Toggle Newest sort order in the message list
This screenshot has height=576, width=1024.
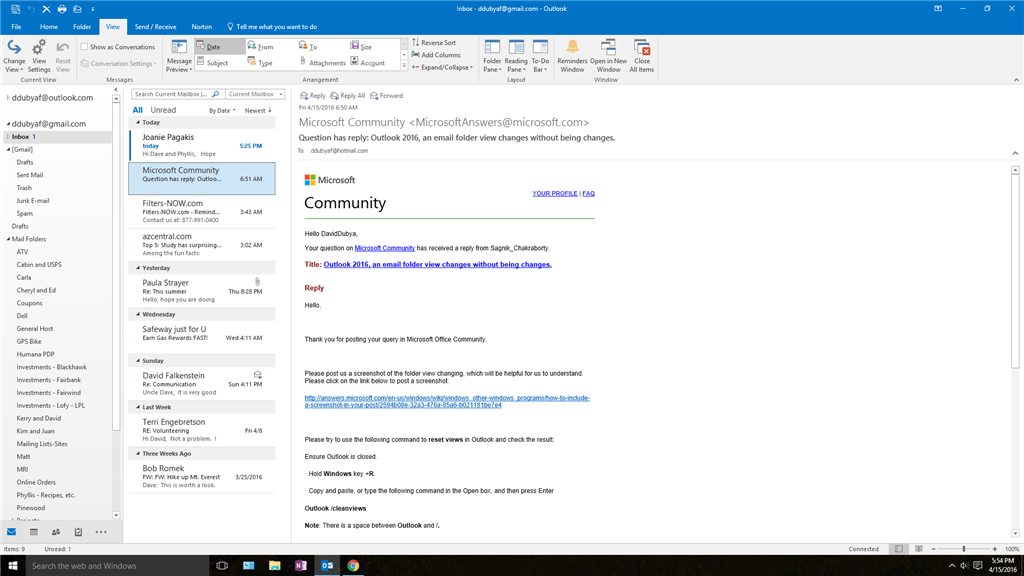click(258, 110)
